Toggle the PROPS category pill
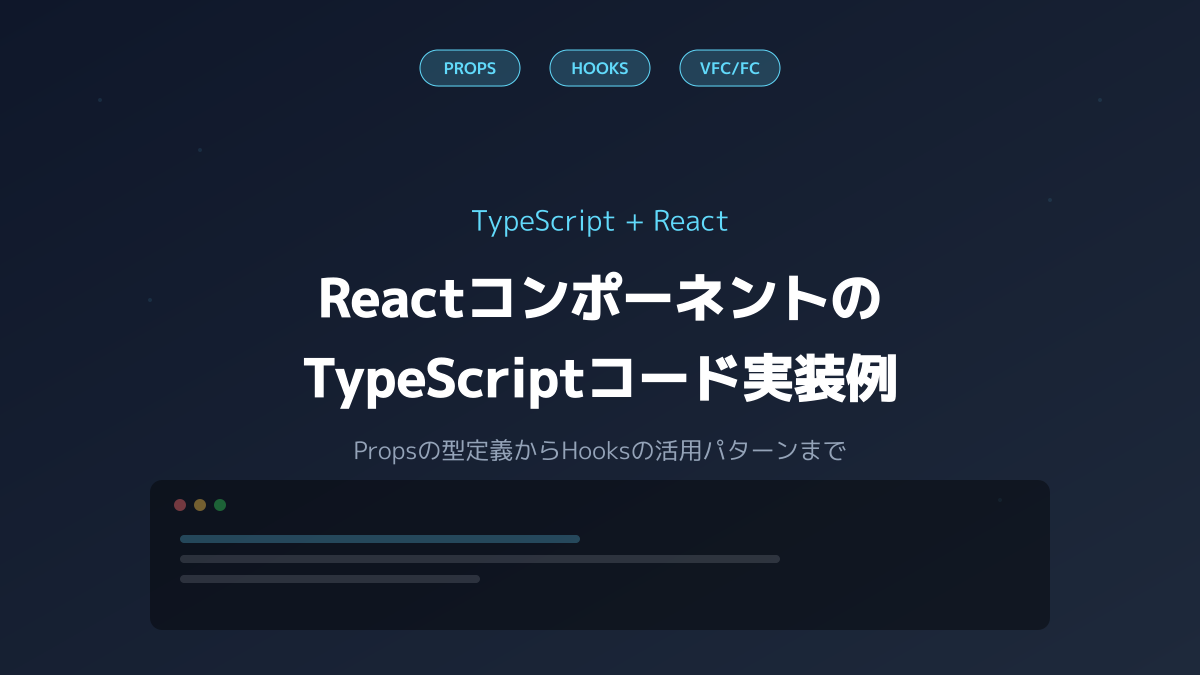Screen dimensions: 1200x675 point(470,68)
